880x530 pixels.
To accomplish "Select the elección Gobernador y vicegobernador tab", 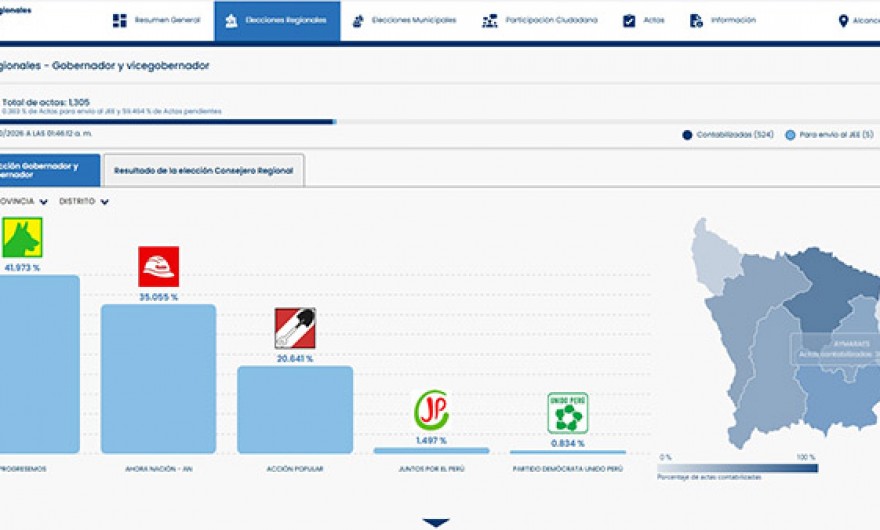I will pos(50,170).
